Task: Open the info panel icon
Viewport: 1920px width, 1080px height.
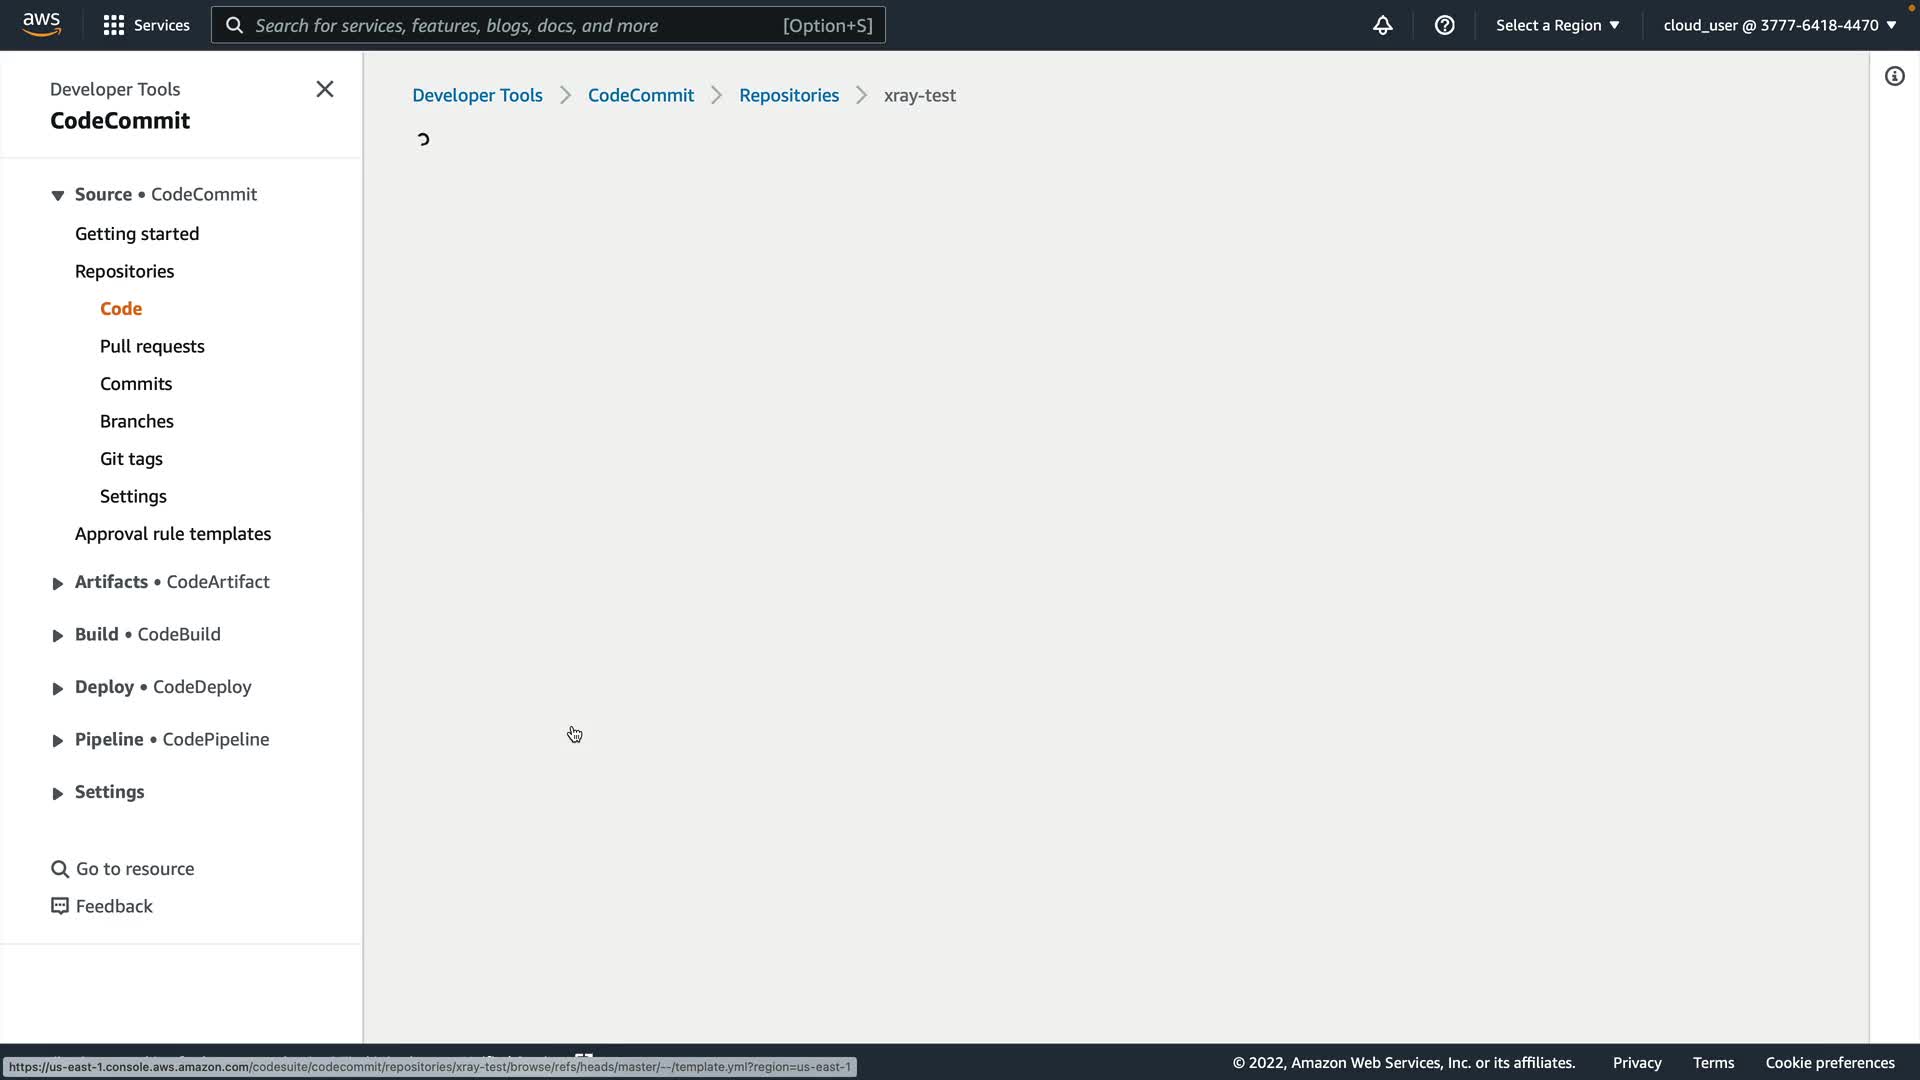Action: pos(1894,76)
